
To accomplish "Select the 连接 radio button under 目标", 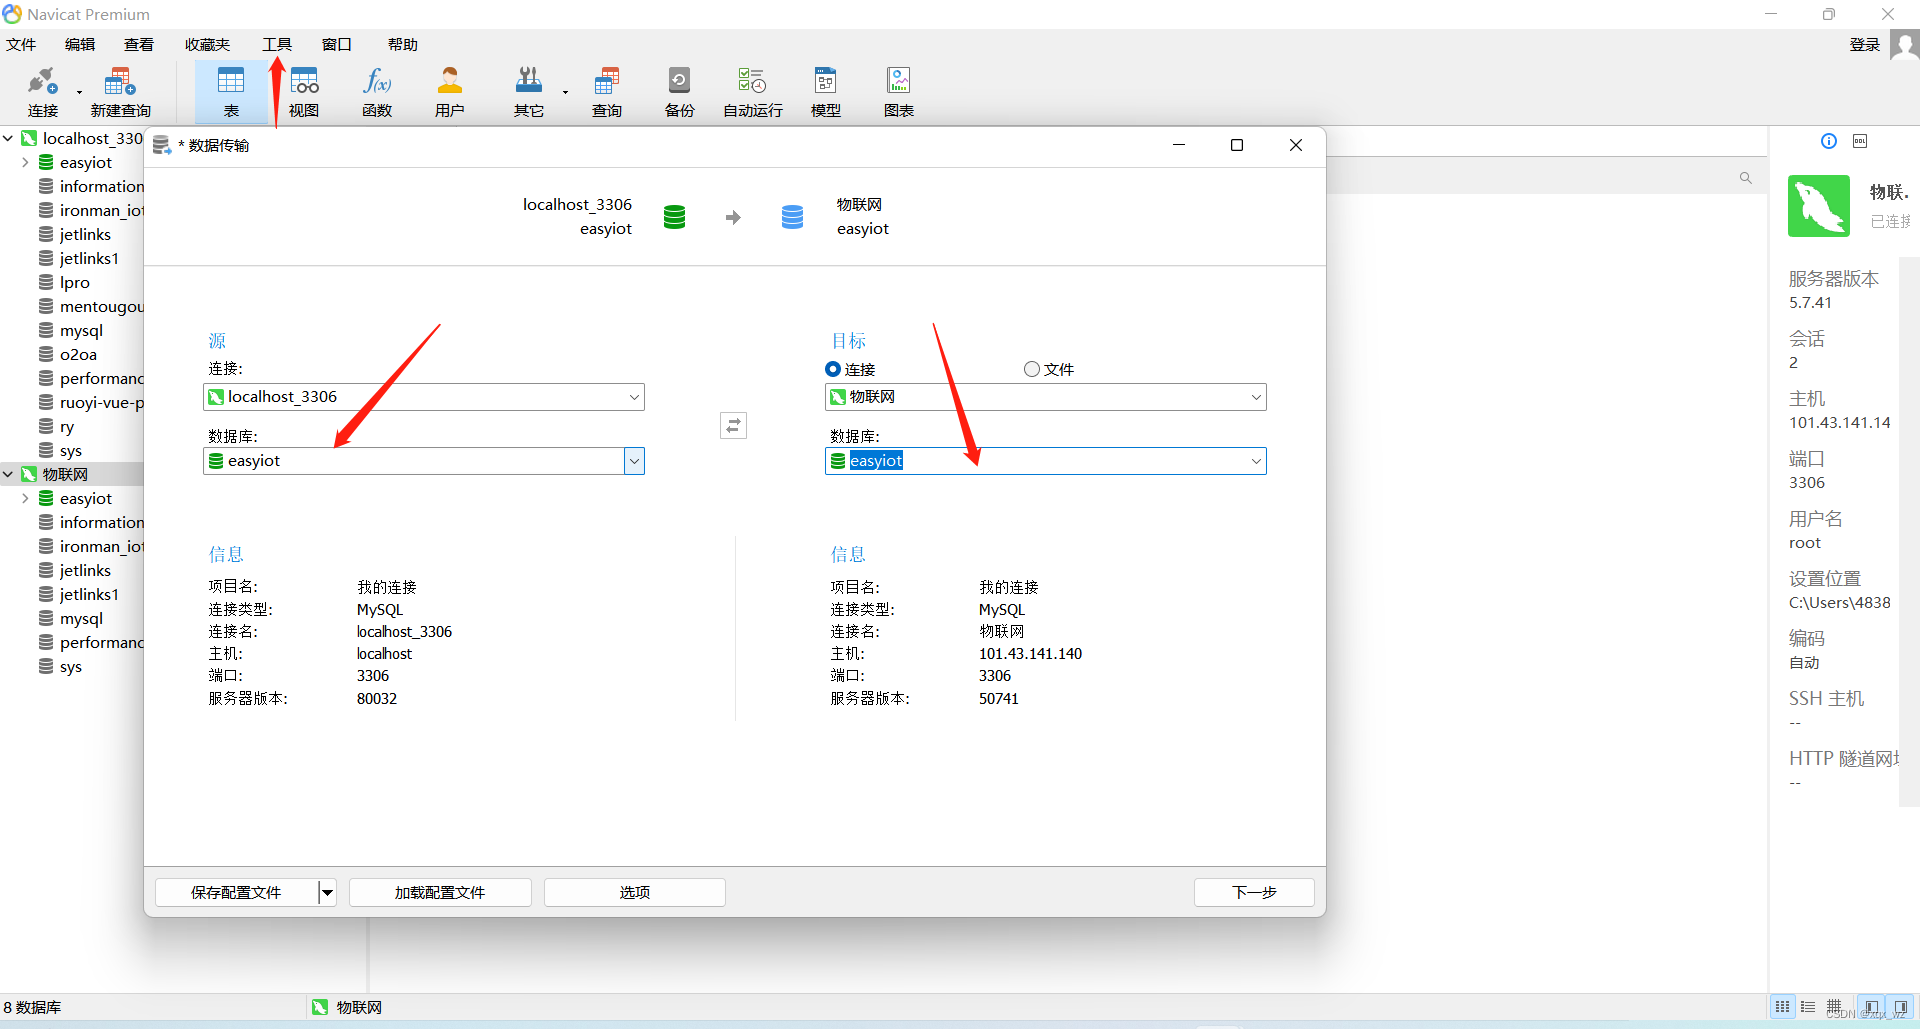I will click(x=833, y=369).
